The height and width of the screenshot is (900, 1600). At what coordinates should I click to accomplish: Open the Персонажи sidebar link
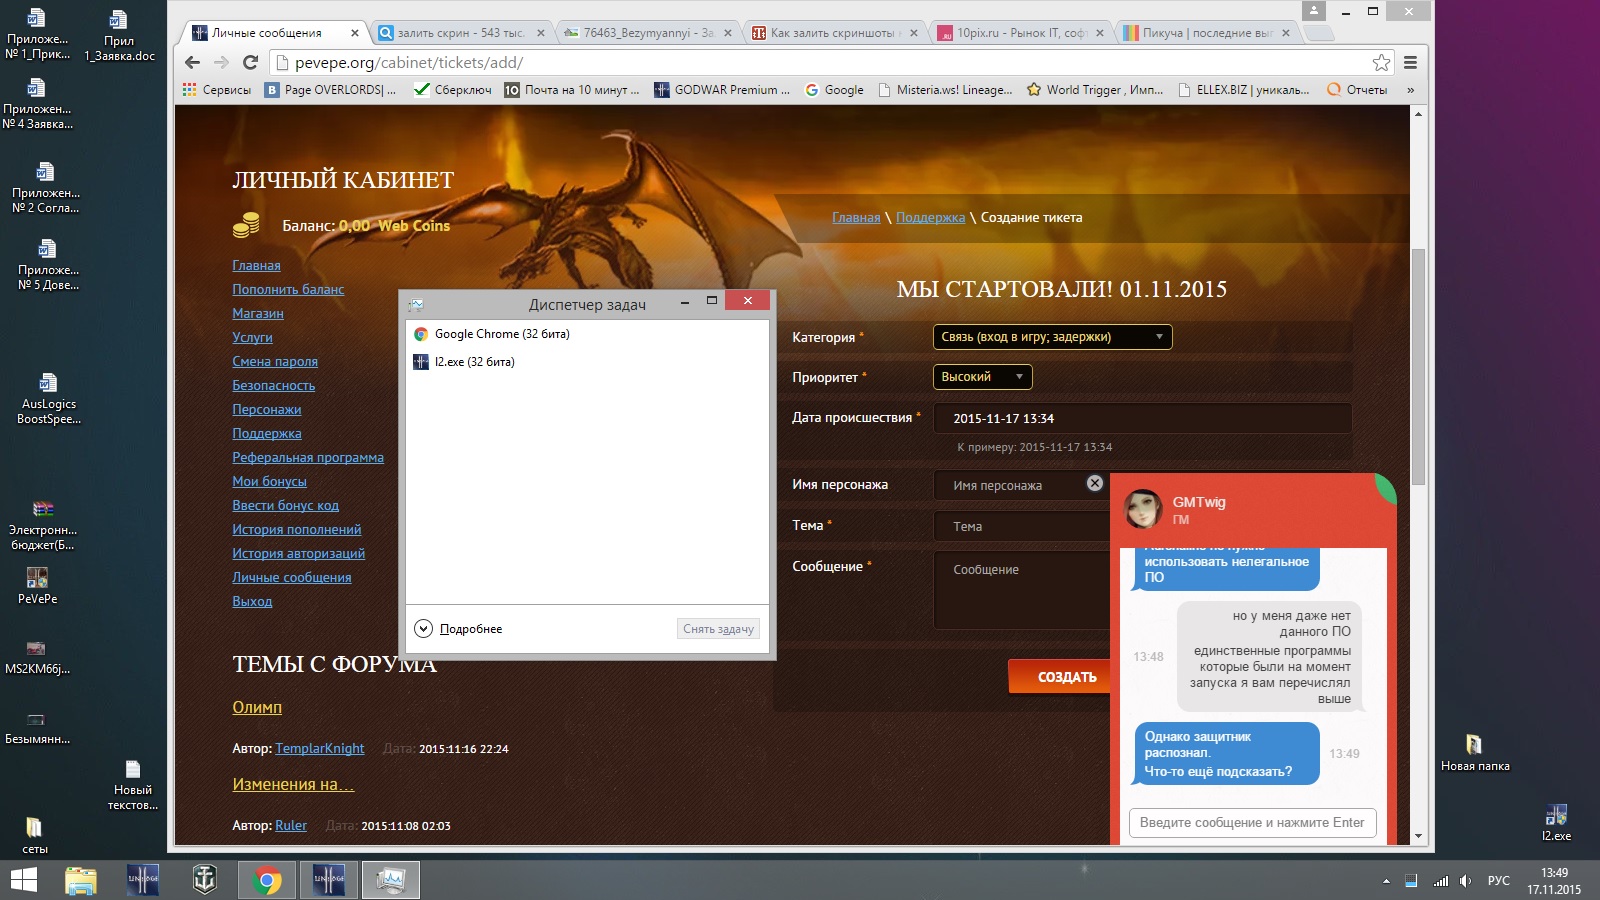click(x=267, y=409)
